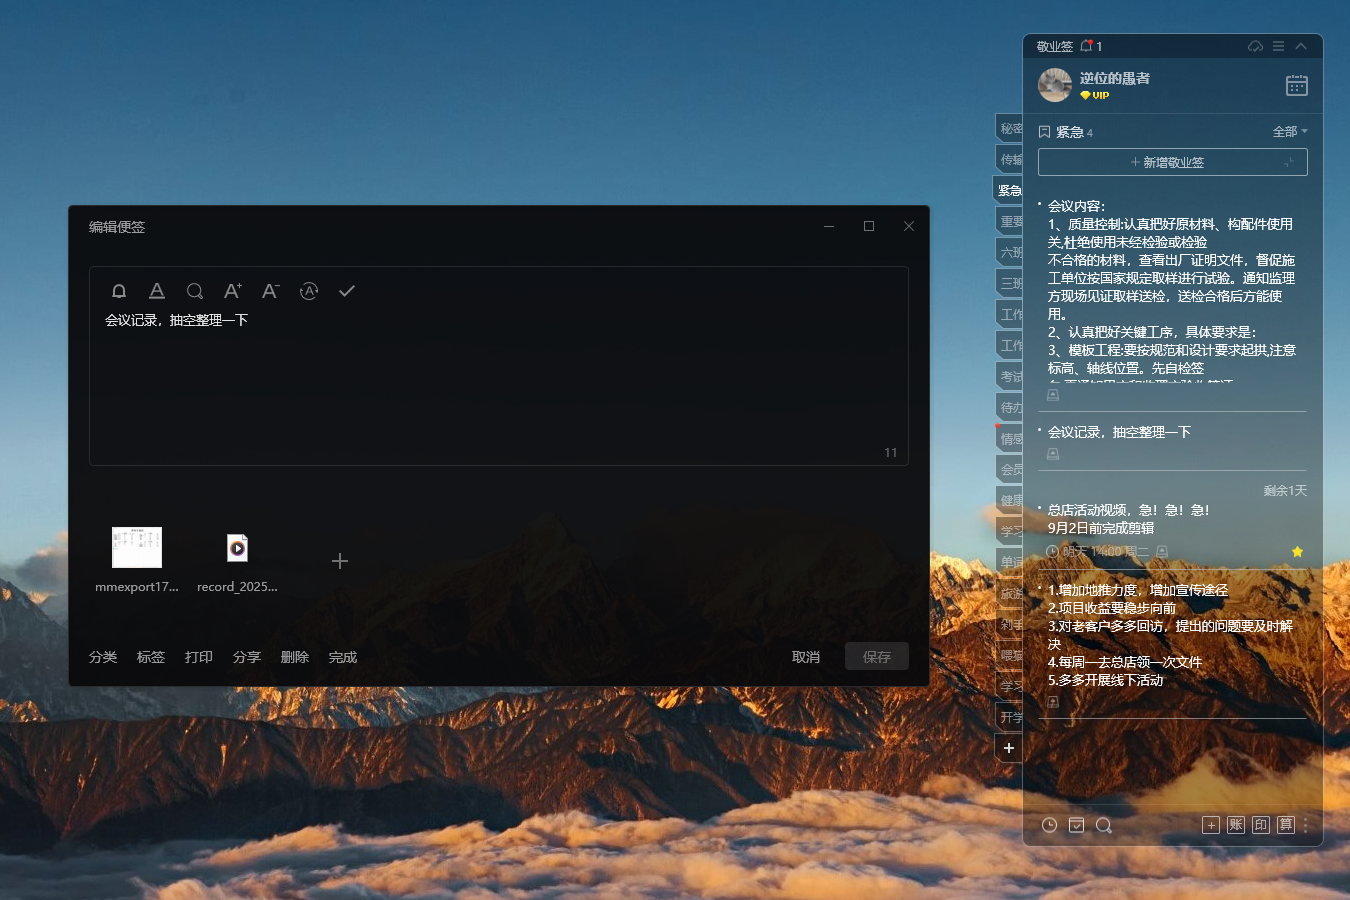The width and height of the screenshot is (1350, 900).
Task: Switch to the 秘密 category tab
Action: pyautogui.click(x=1010, y=128)
